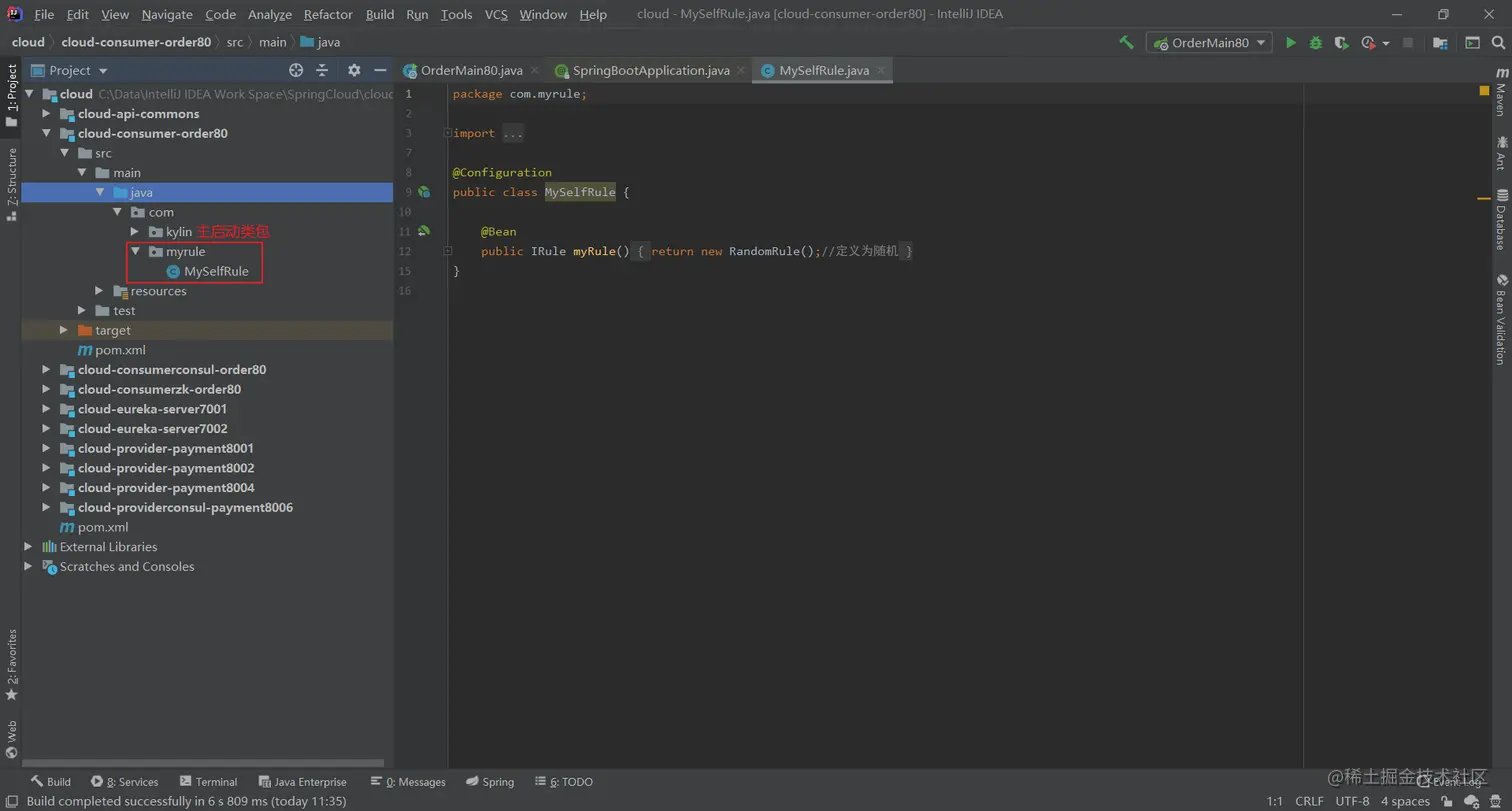Open the Spring tool window button

(489, 782)
